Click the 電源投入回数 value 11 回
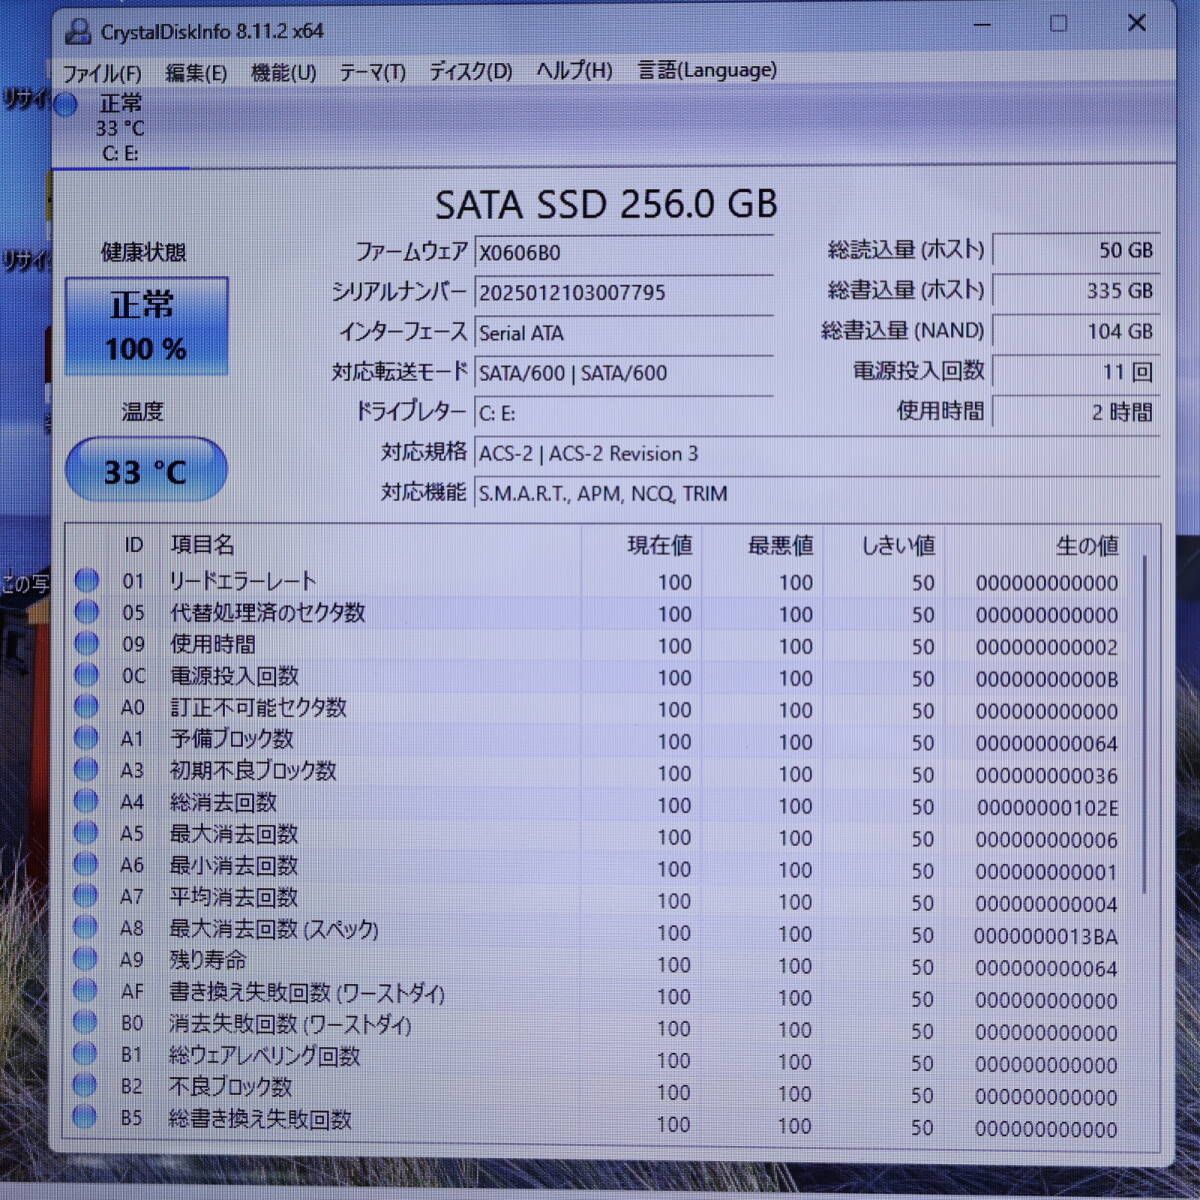Image resolution: width=1200 pixels, height=1200 pixels. pyautogui.click(x=1075, y=372)
